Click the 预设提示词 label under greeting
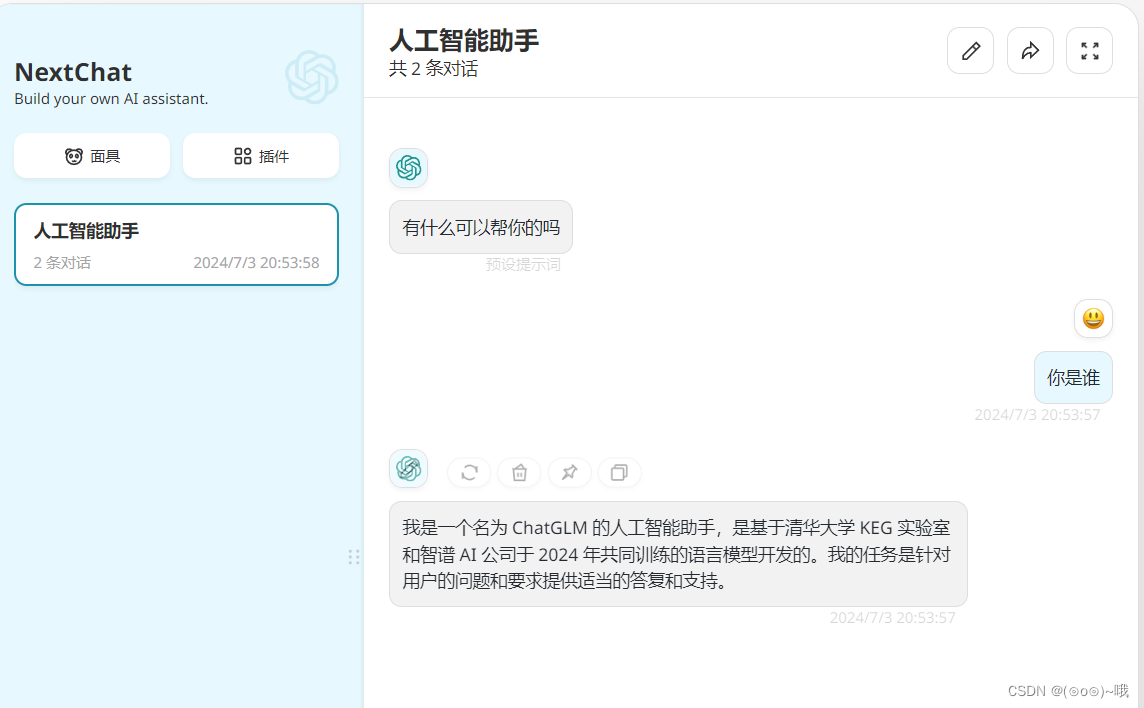The image size is (1144, 708). coord(523,264)
